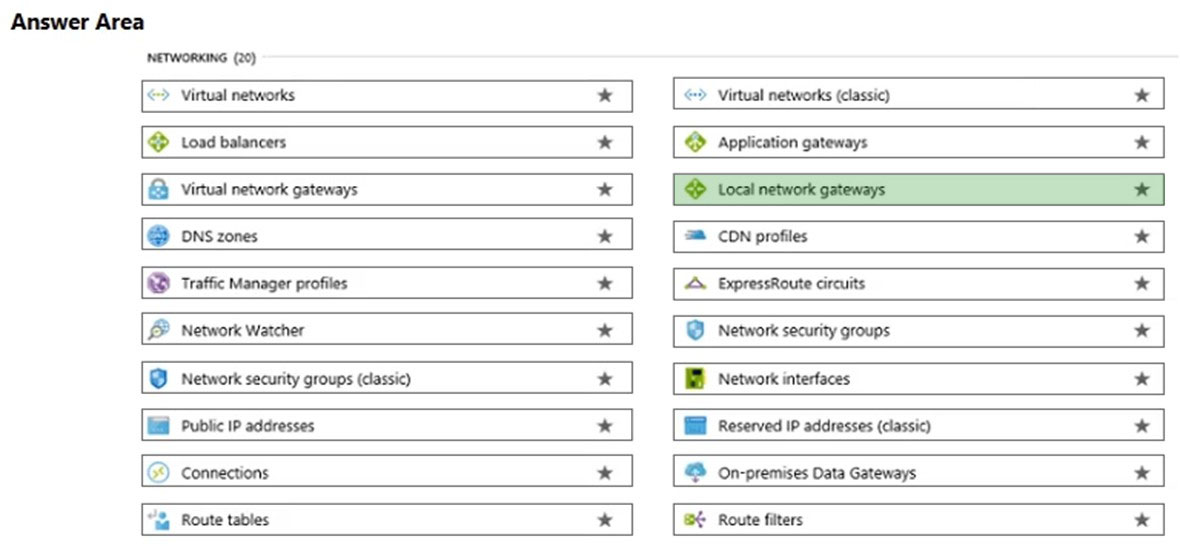
Task: Favorite Virtual networks with its star
Action: (605, 96)
